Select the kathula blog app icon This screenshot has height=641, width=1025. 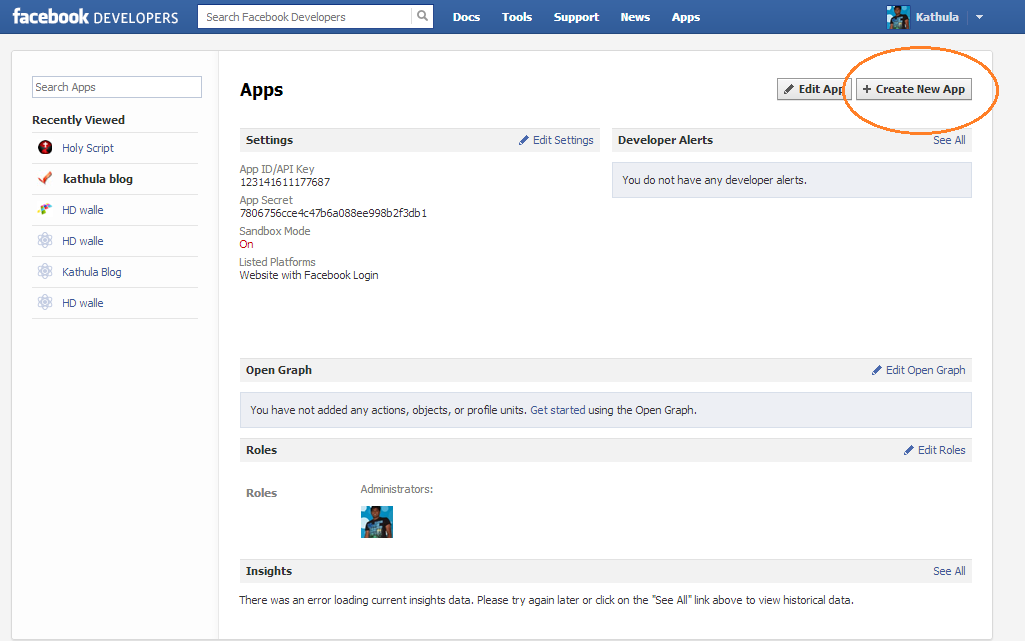click(x=44, y=178)
